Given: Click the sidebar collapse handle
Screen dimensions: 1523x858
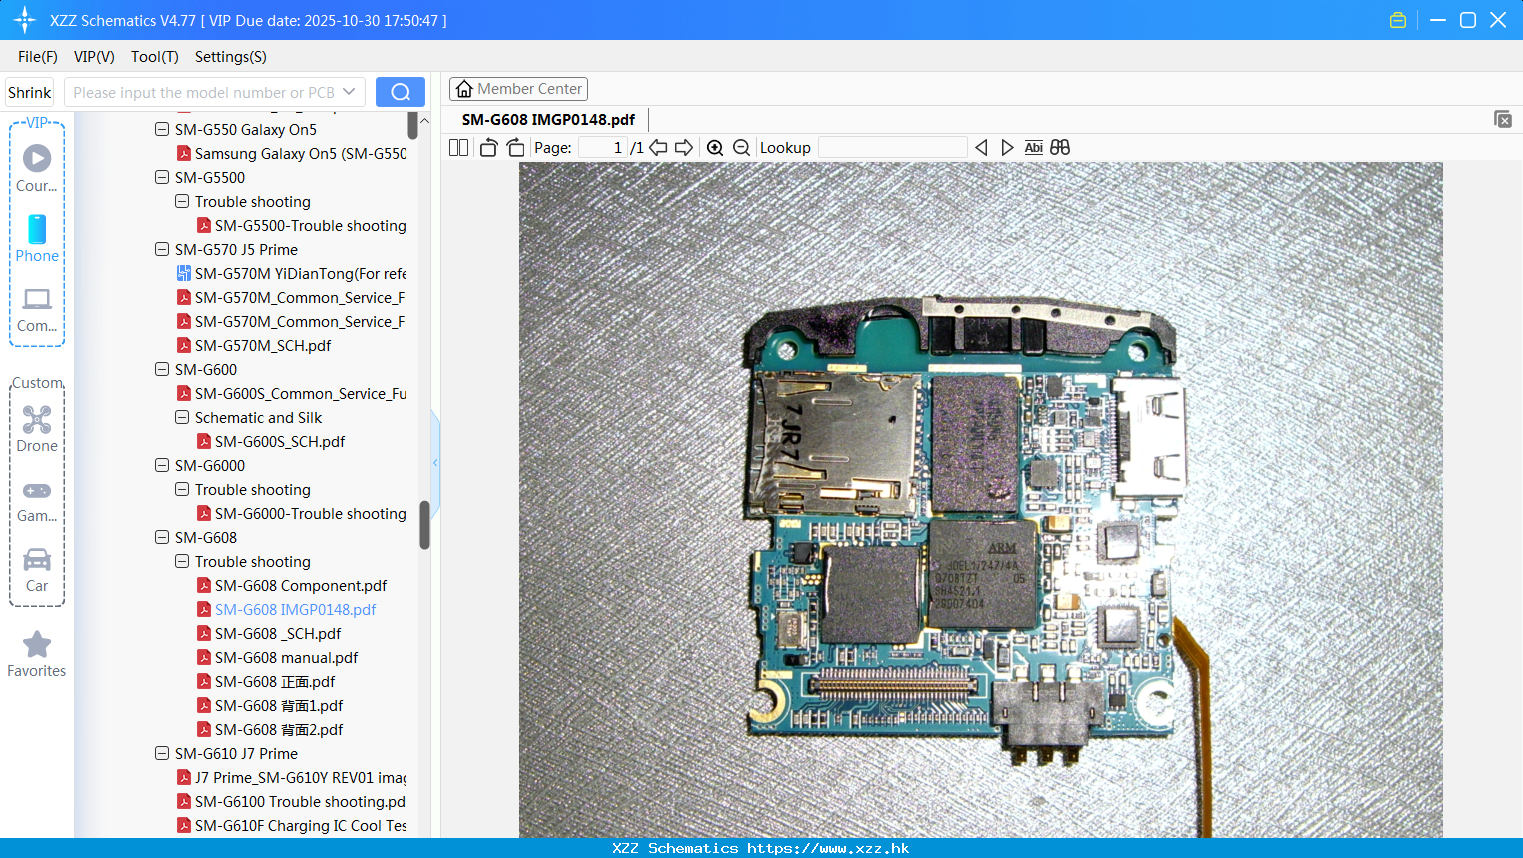Looking at the screenshot, I should point(435,462).
